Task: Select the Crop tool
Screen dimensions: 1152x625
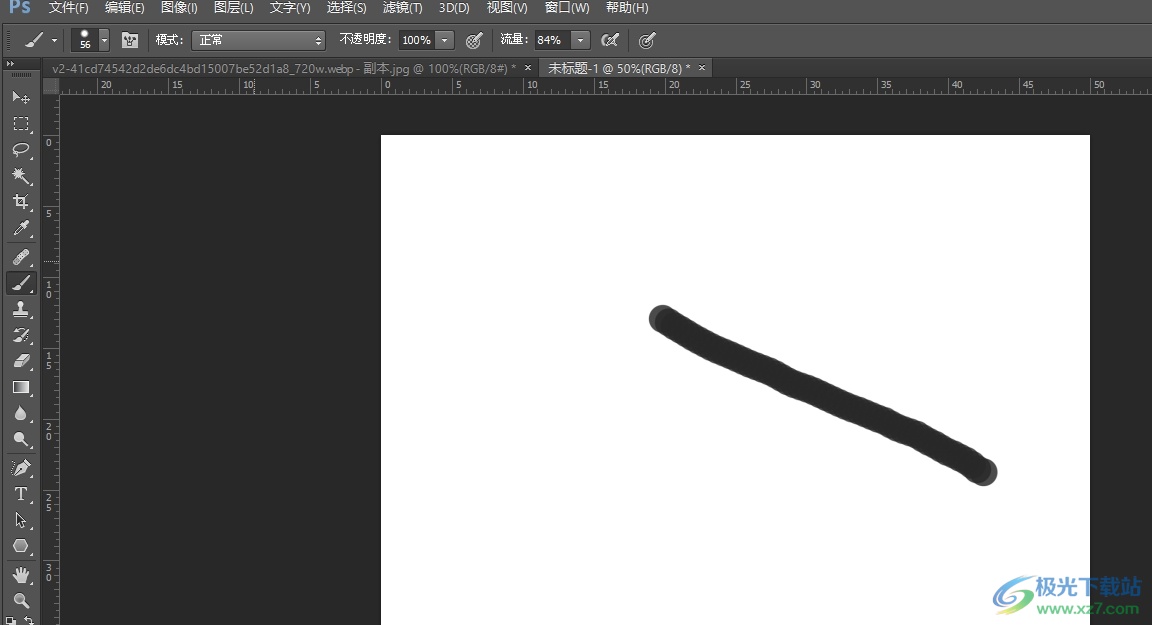Action: [x=21, y=202]
